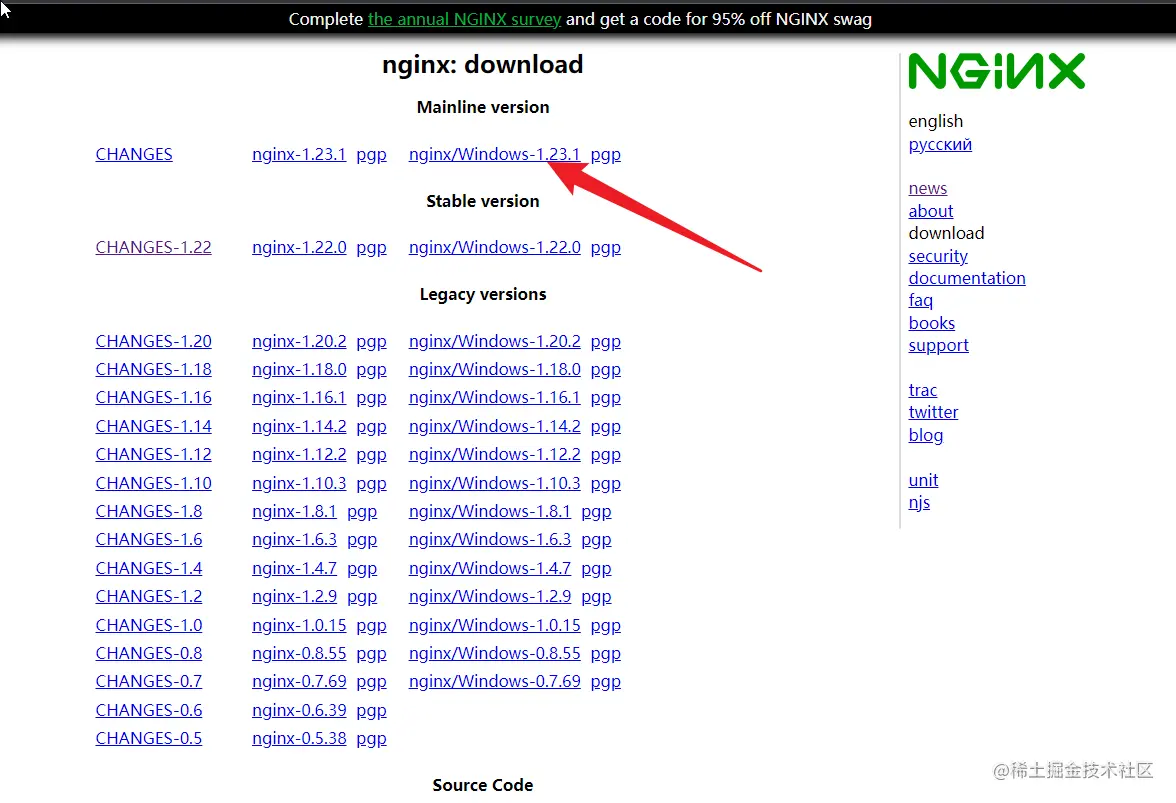Open the mainline CHANGES link

[134, 154]
